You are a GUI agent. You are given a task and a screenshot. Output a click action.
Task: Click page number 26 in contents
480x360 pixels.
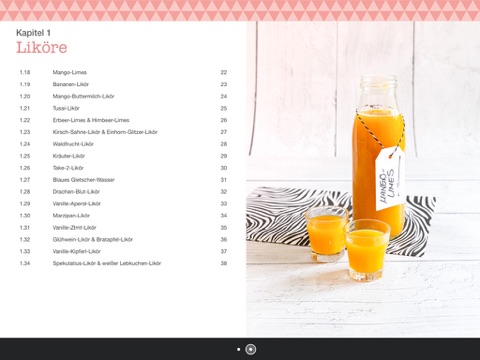224,120
